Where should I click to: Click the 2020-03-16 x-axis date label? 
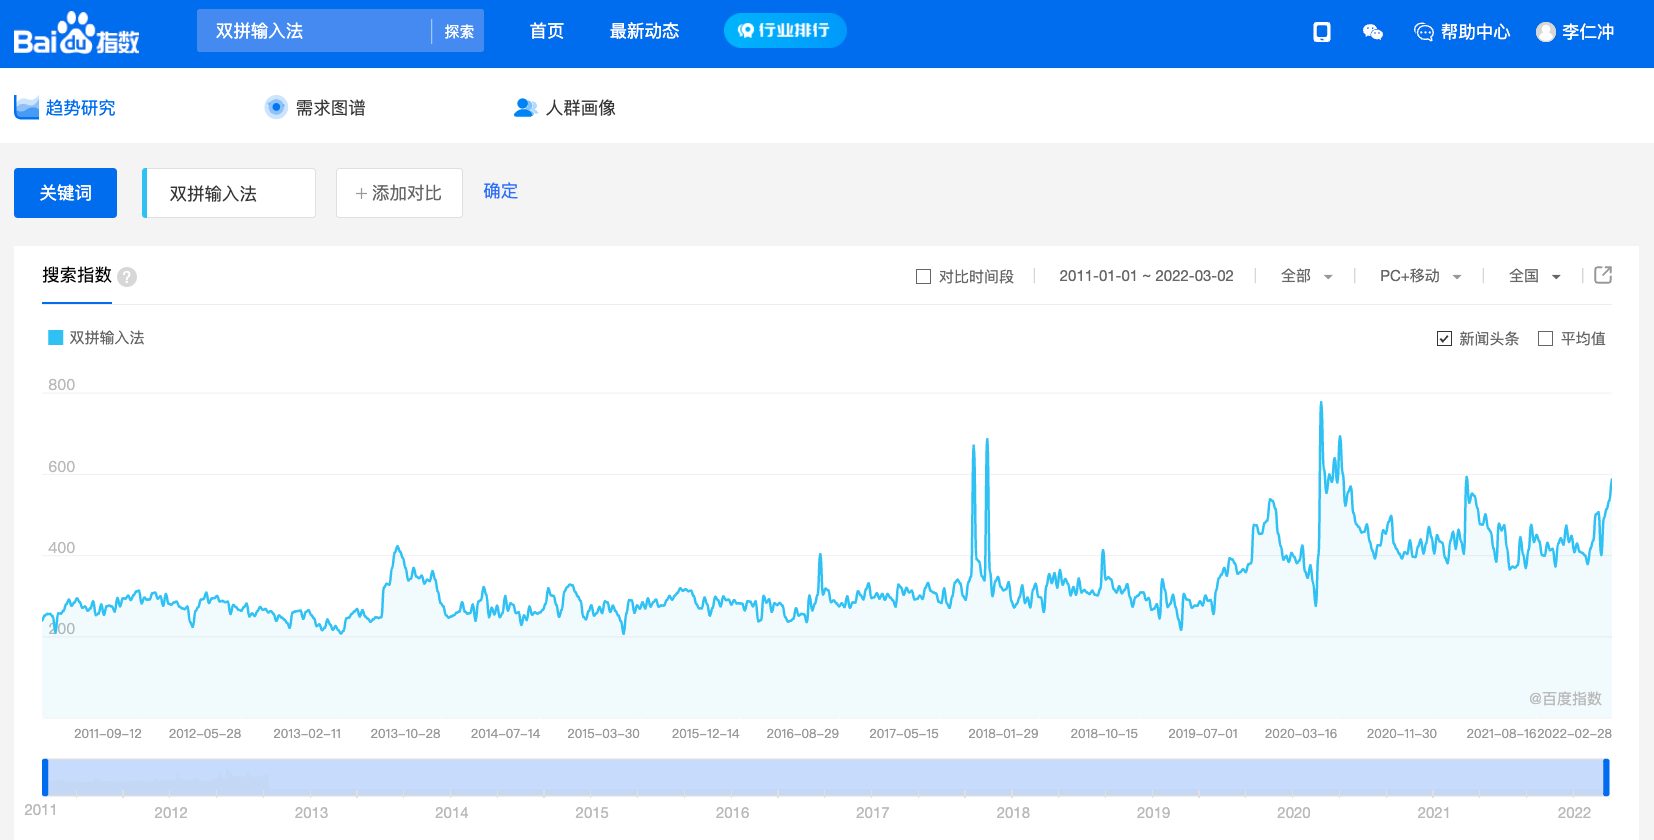[1300, 734]
